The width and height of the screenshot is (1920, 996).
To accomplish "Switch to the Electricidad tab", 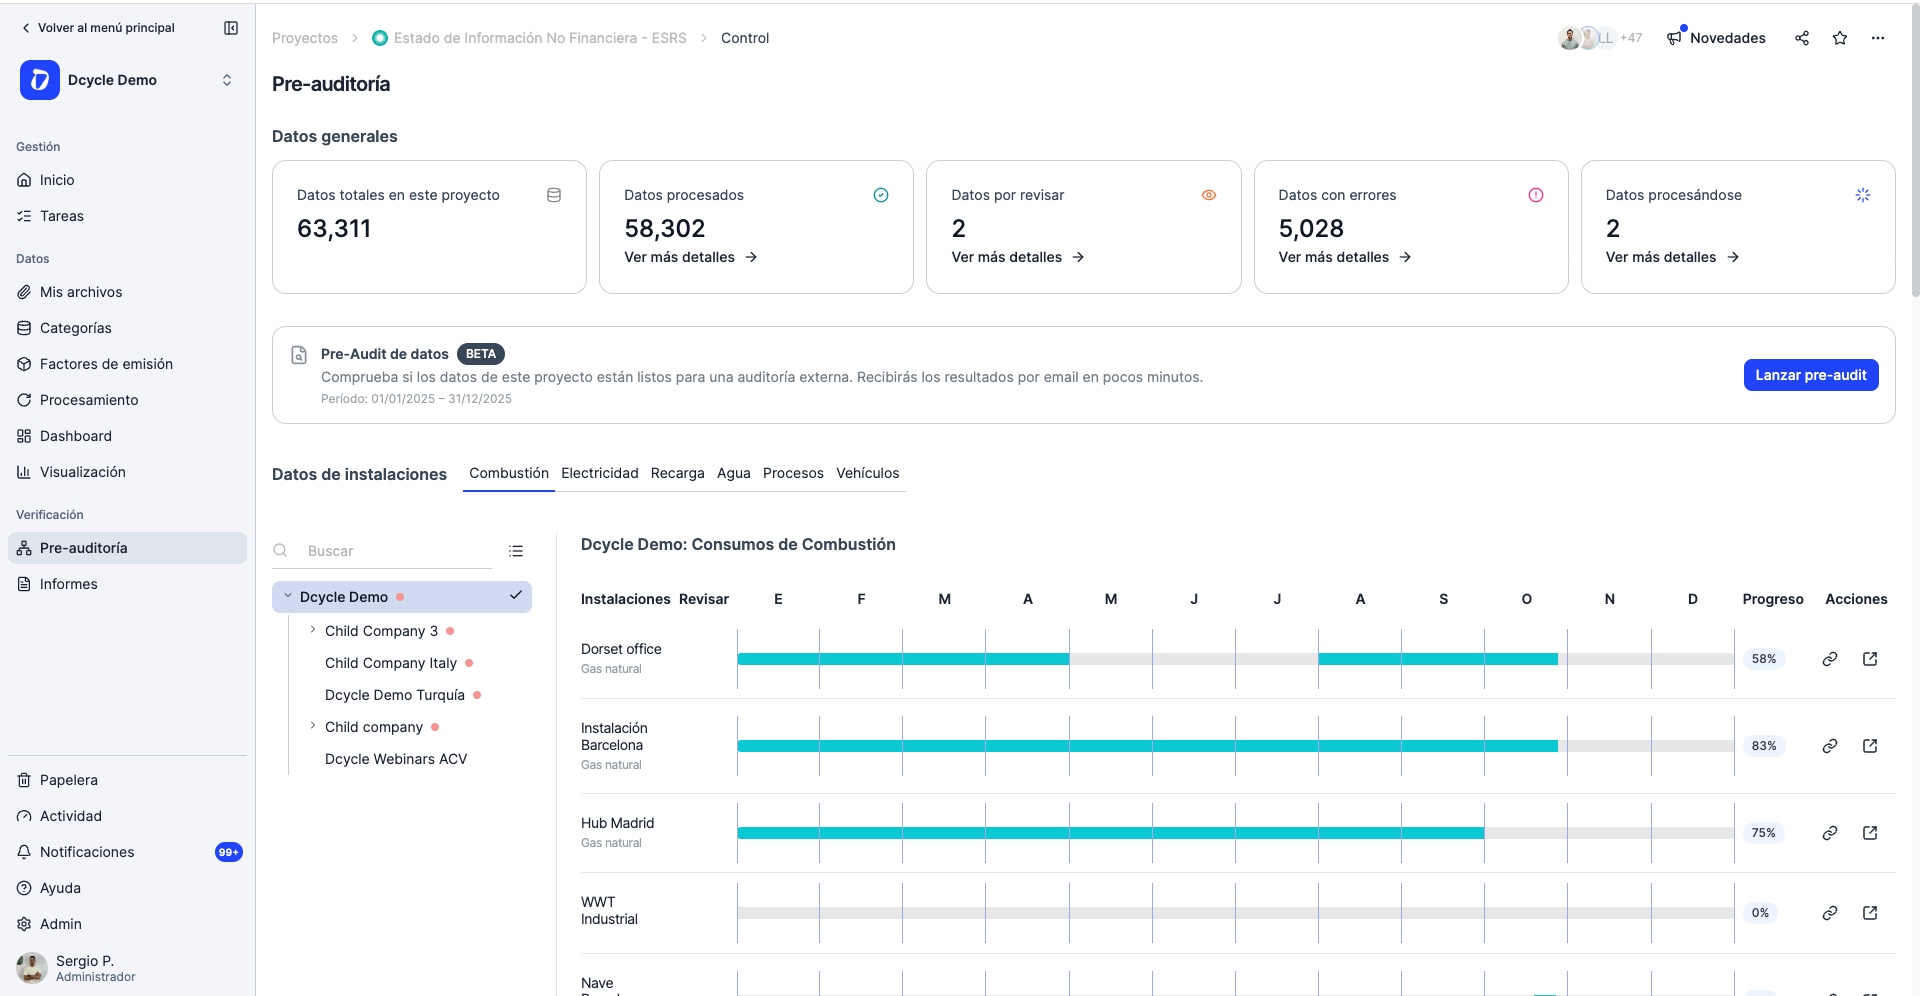I will (600, 473).
